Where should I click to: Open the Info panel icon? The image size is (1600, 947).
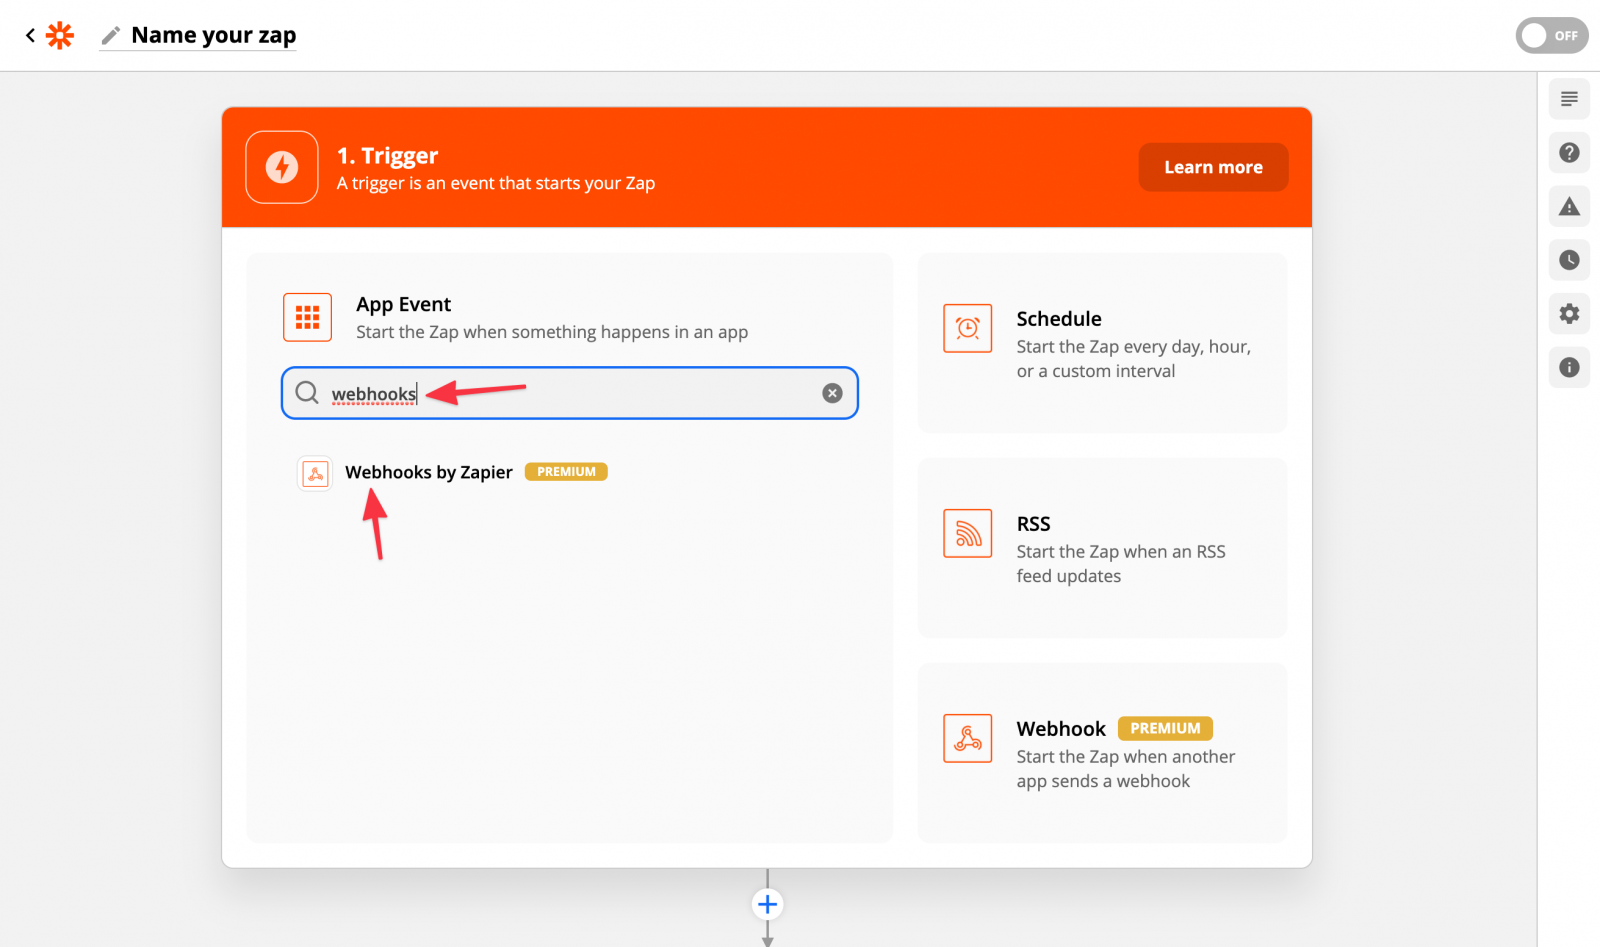tap(1569, 367)
